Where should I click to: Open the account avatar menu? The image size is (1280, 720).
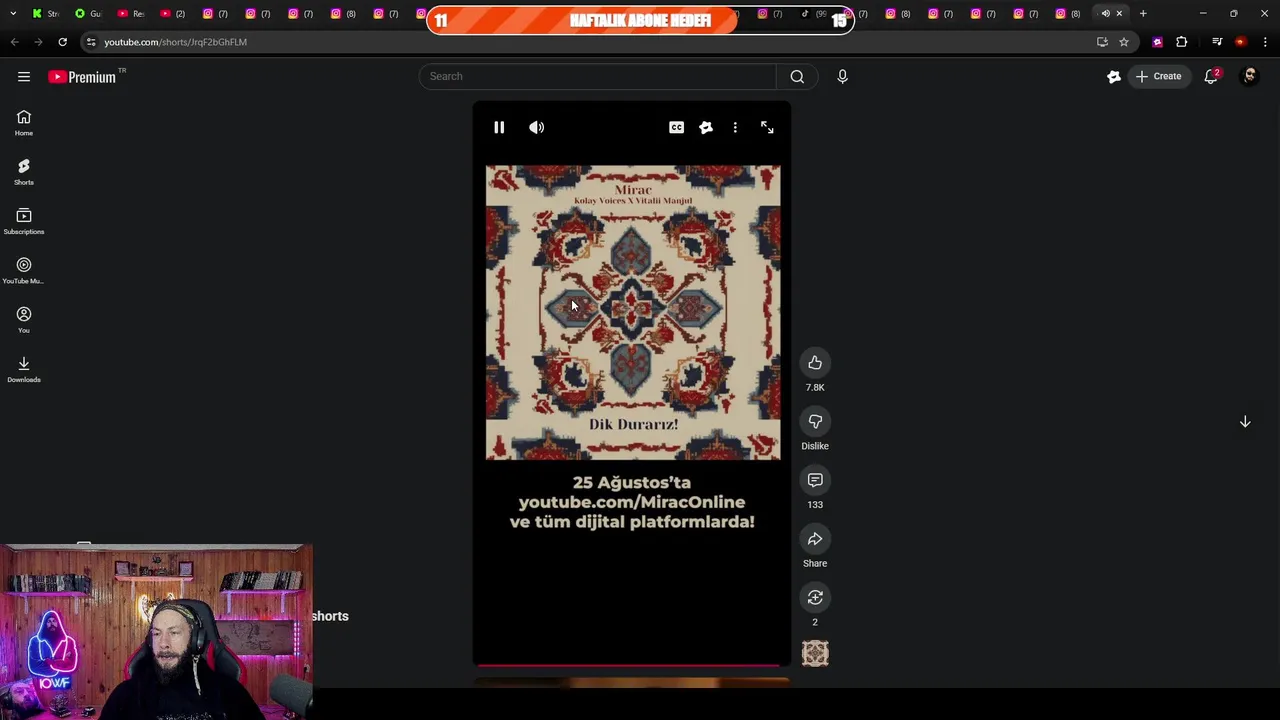click(1249, 76)
